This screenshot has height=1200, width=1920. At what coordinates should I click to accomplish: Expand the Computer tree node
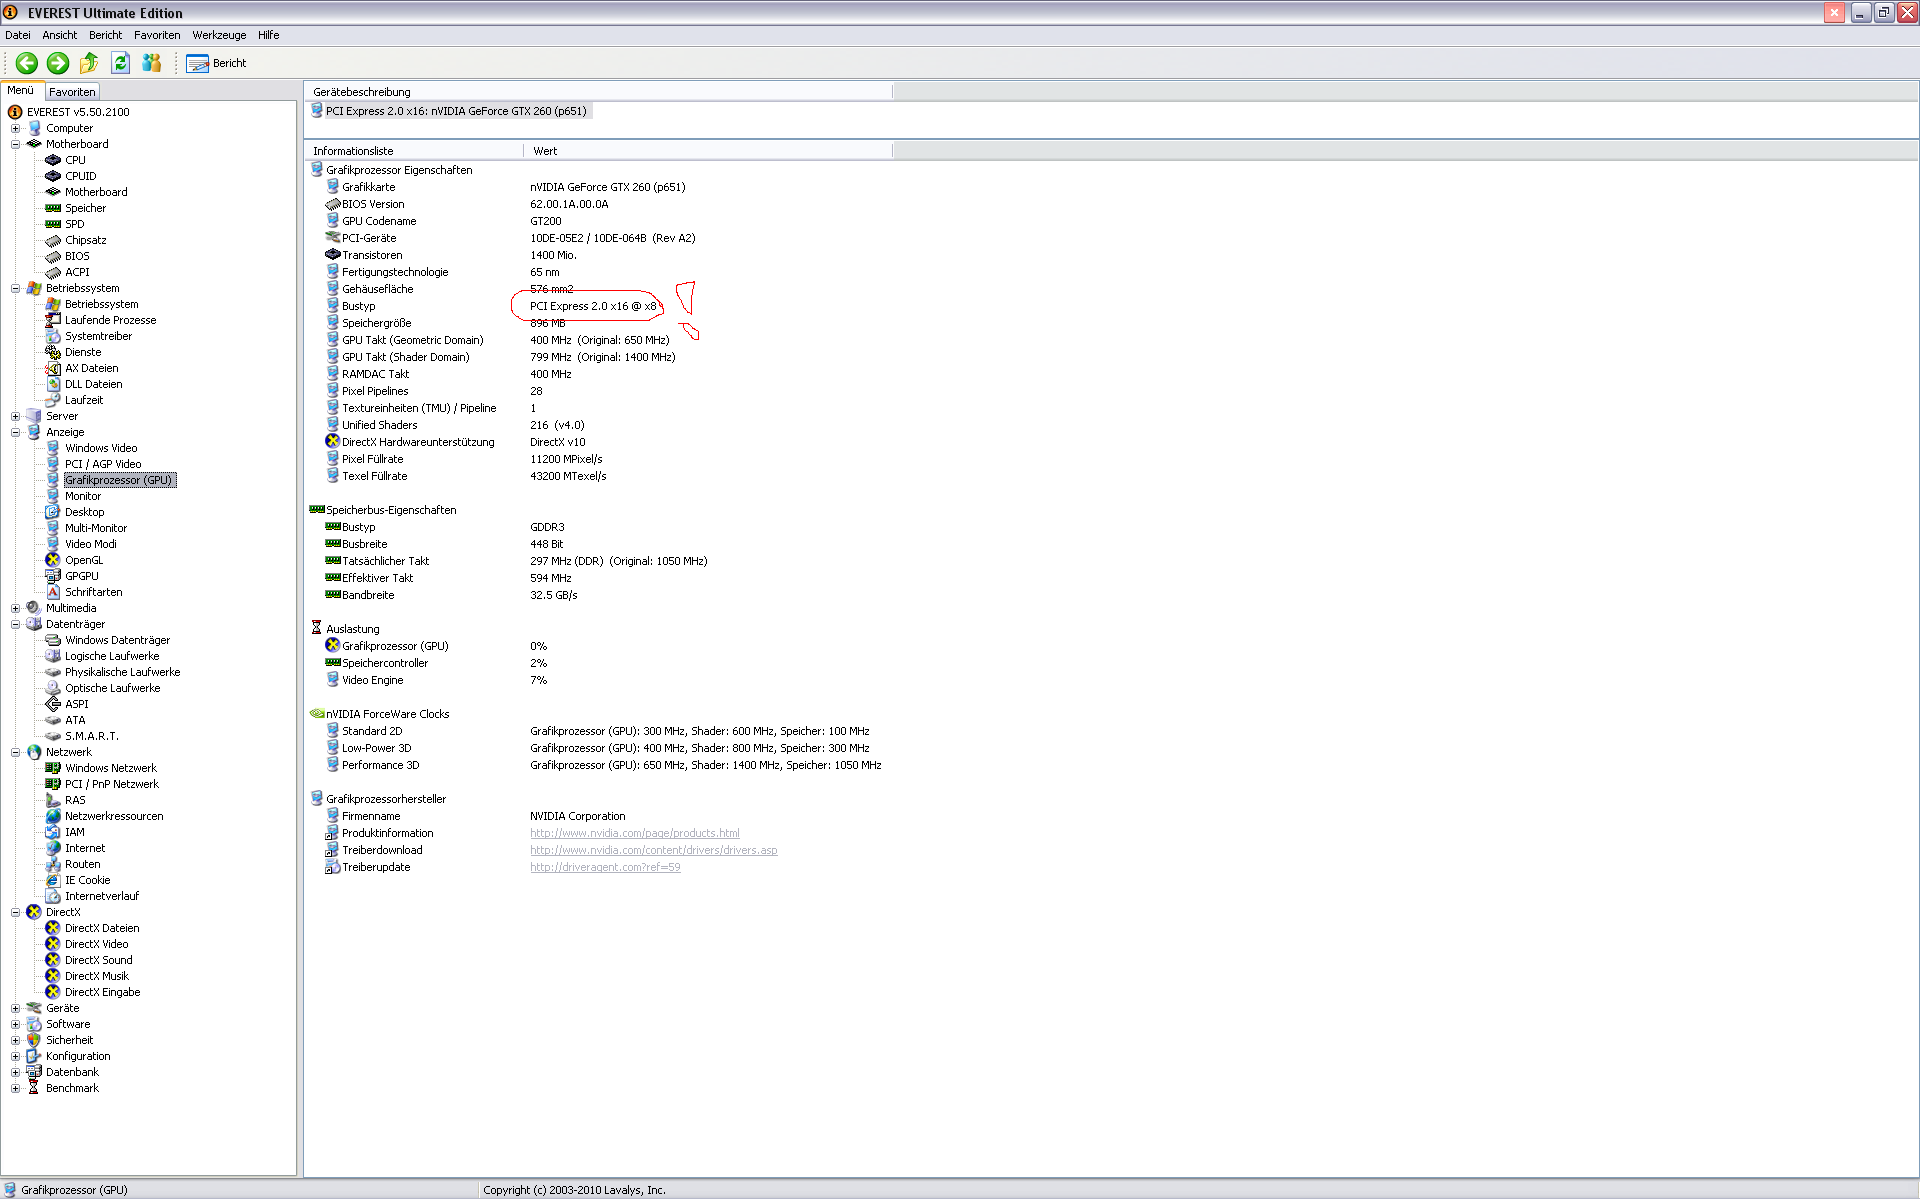click(15, 128)
